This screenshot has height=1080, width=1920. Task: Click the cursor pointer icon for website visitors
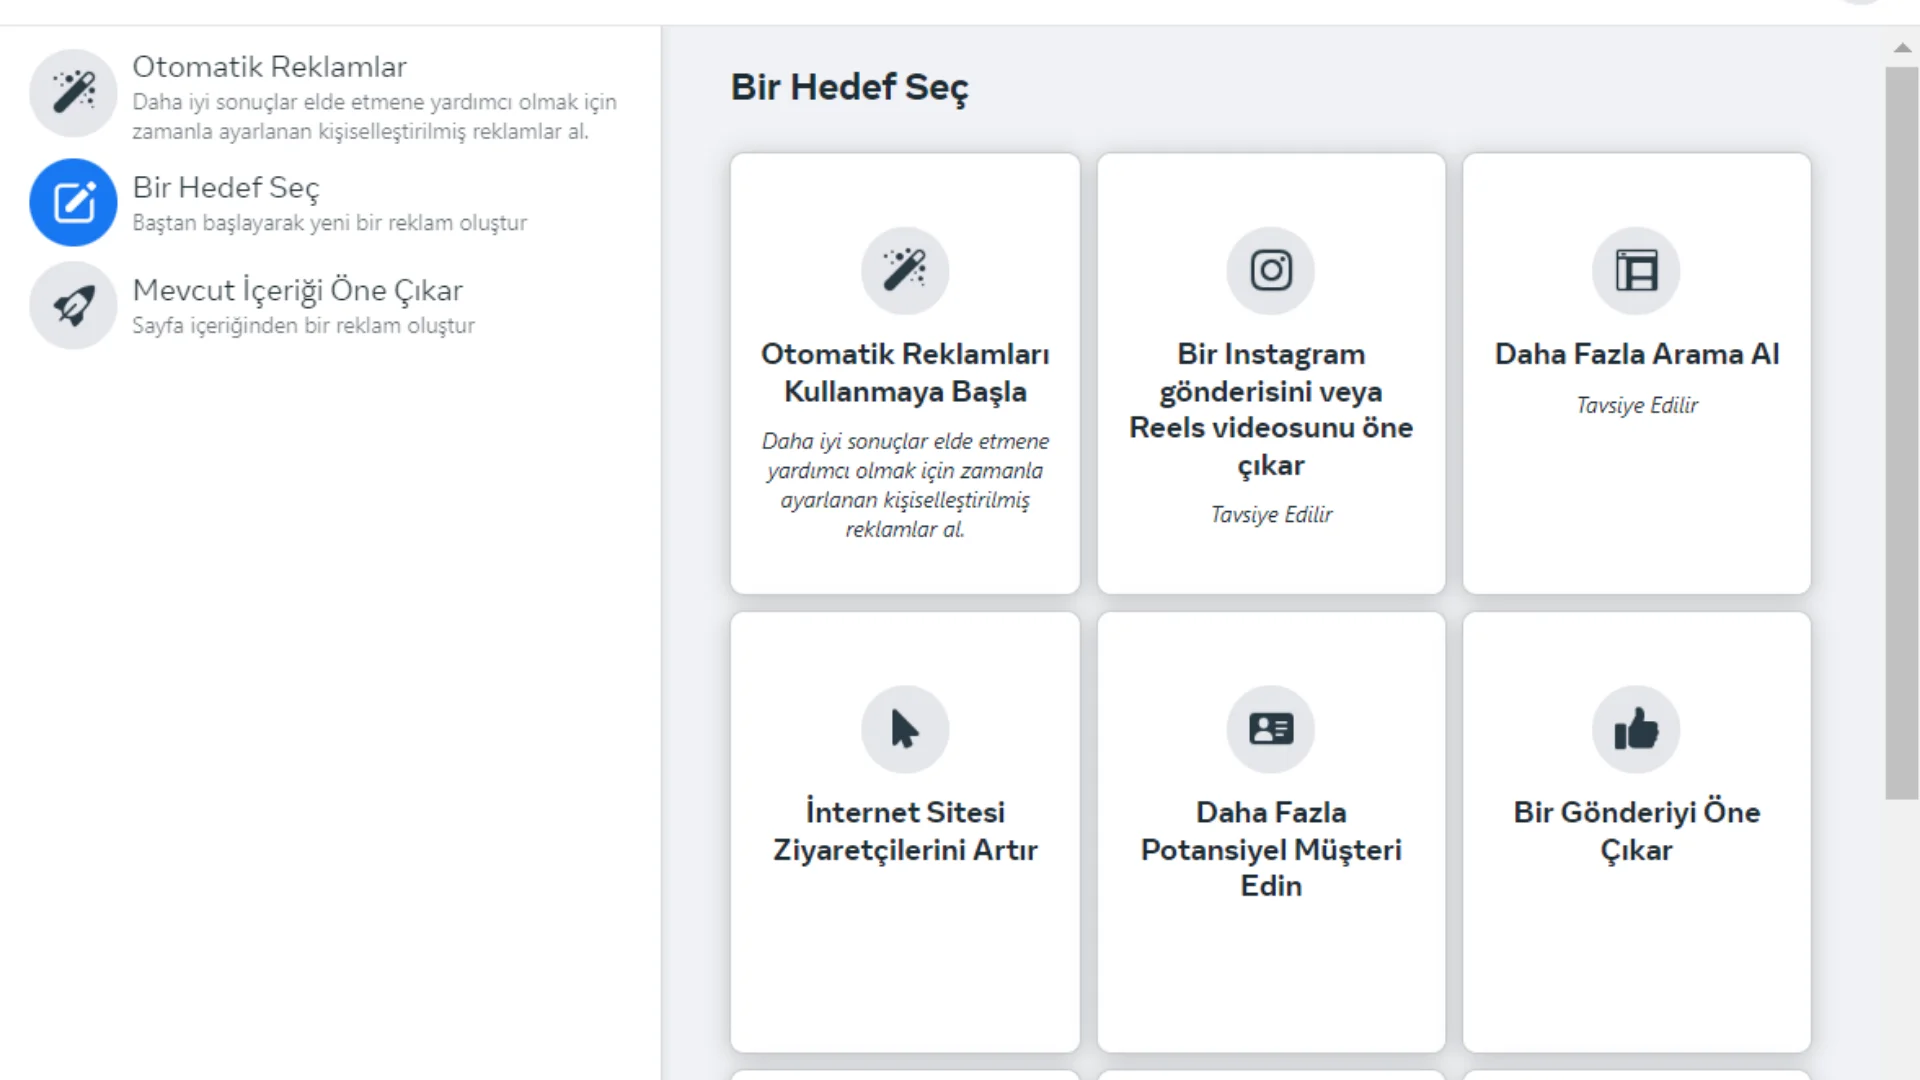pos(904,729)
